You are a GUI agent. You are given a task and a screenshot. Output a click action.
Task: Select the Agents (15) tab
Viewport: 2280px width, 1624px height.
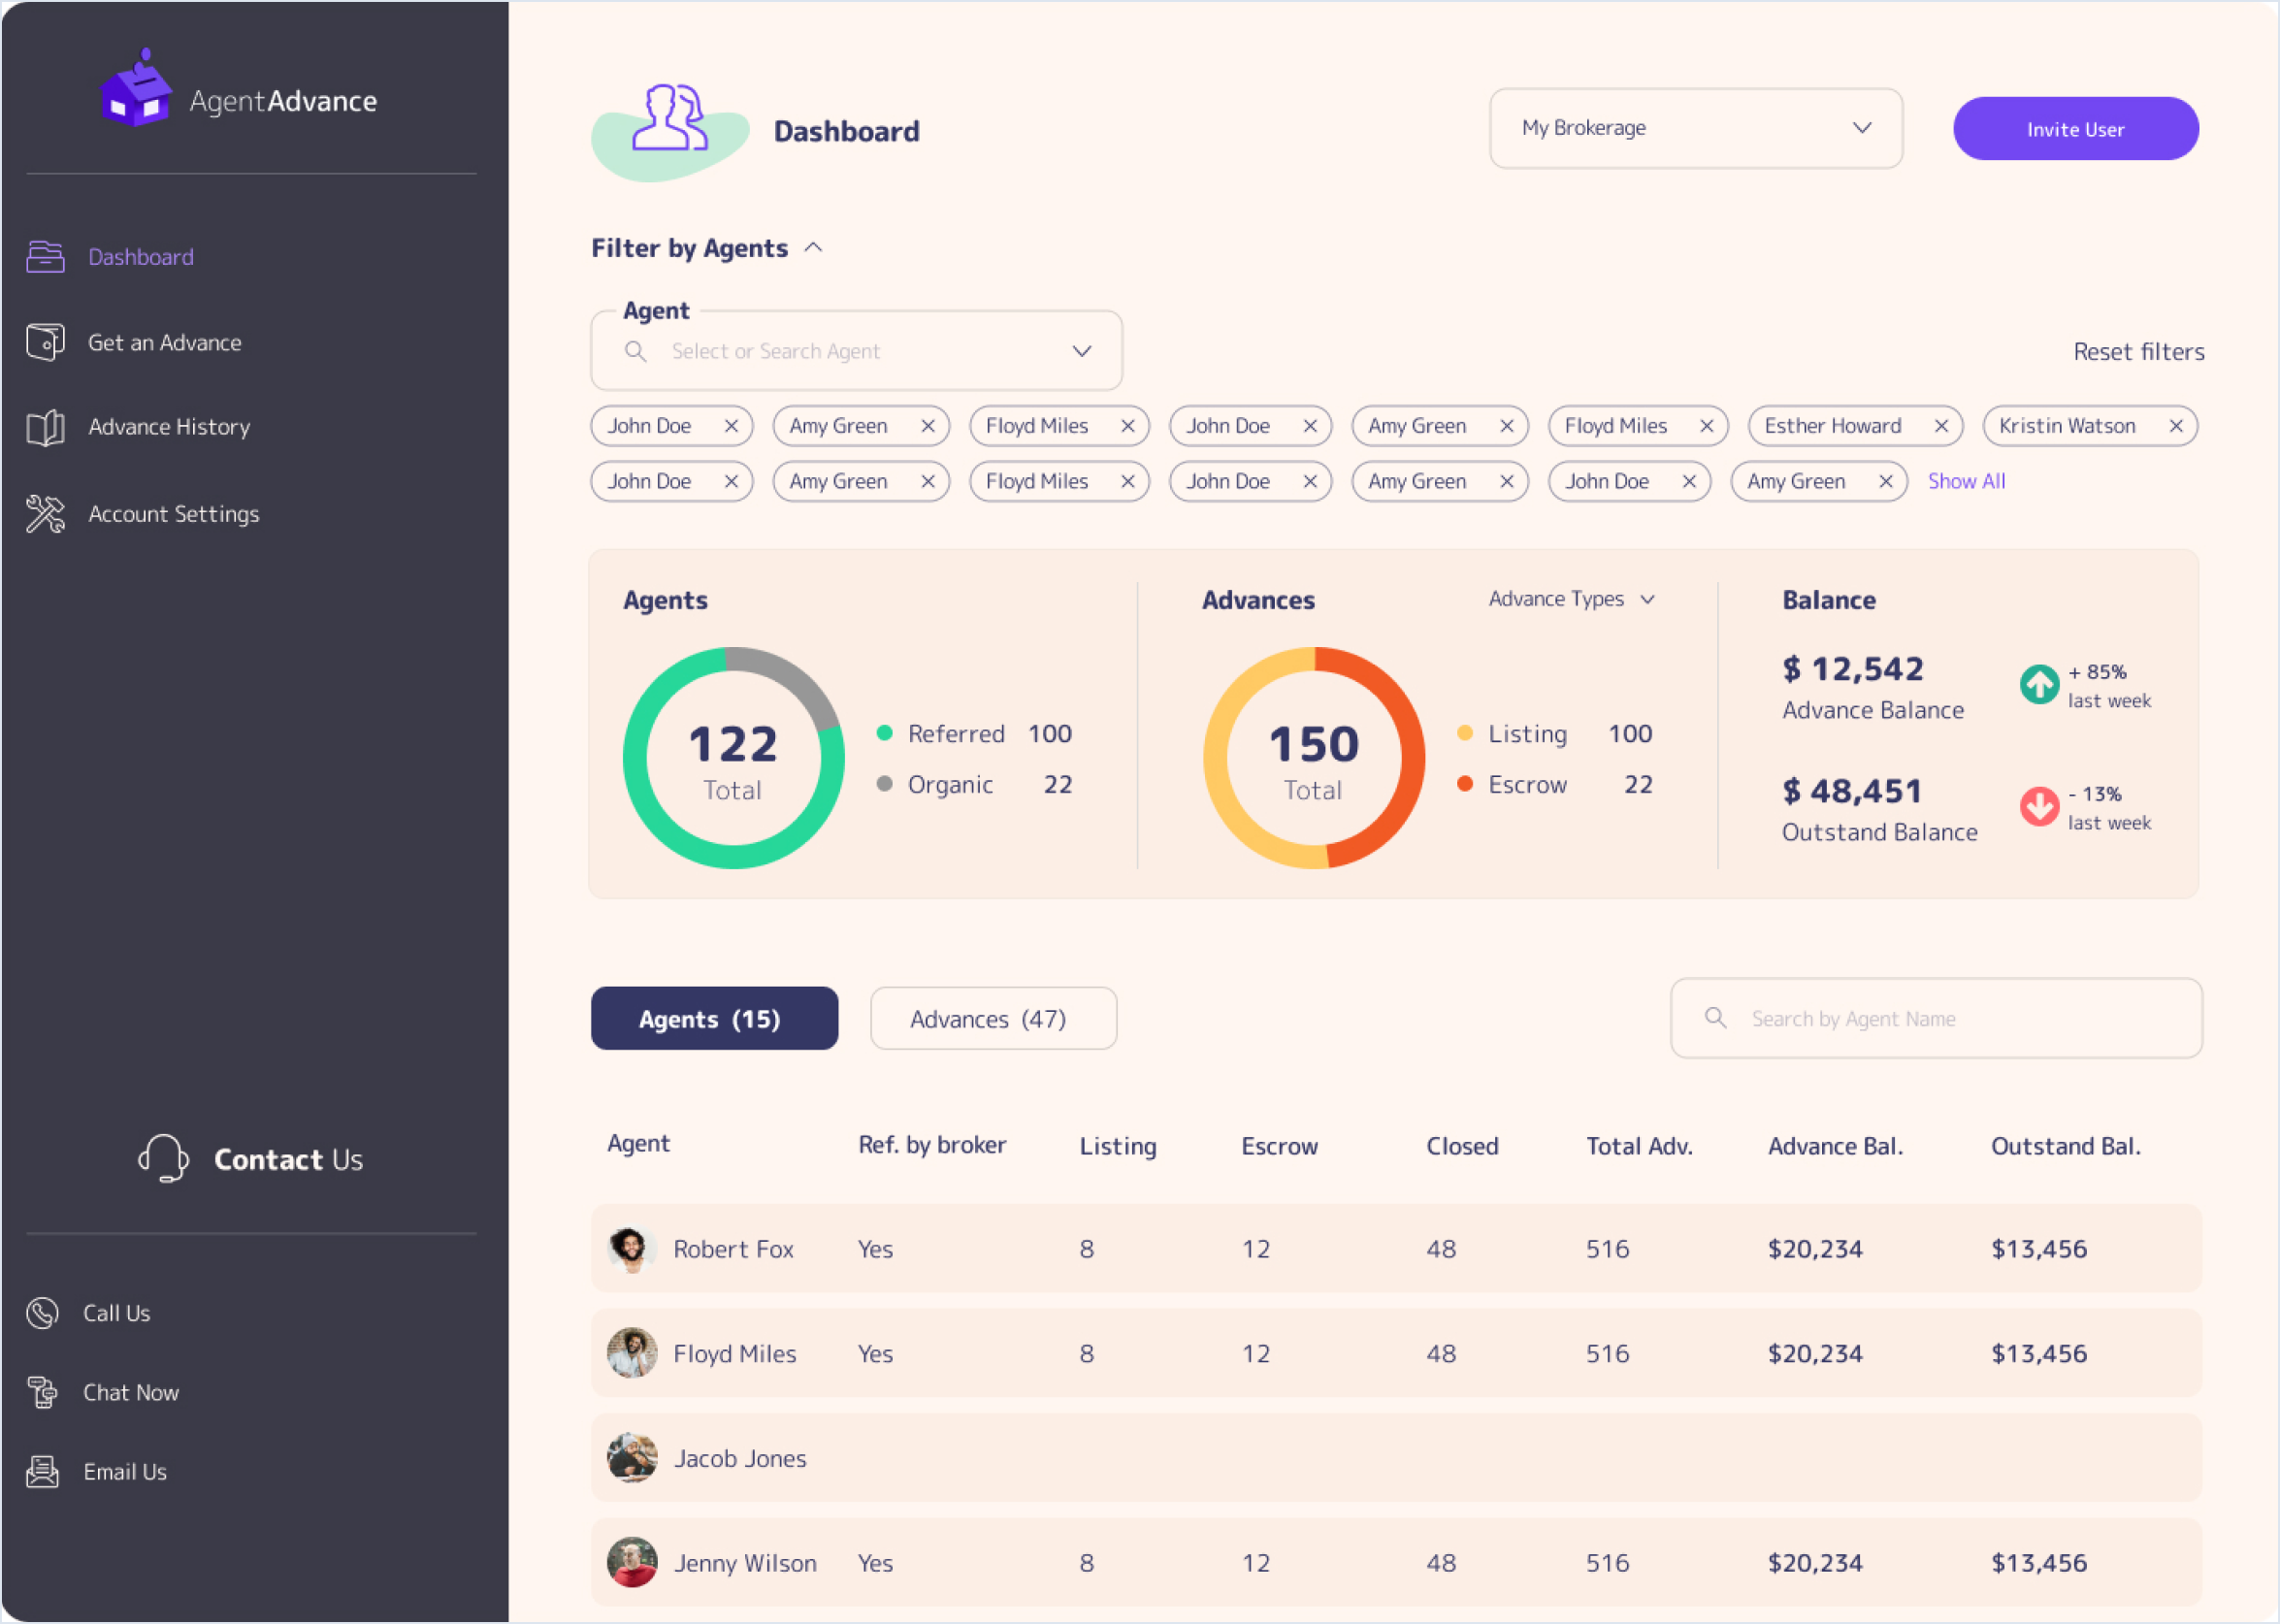coord(714,1018)
